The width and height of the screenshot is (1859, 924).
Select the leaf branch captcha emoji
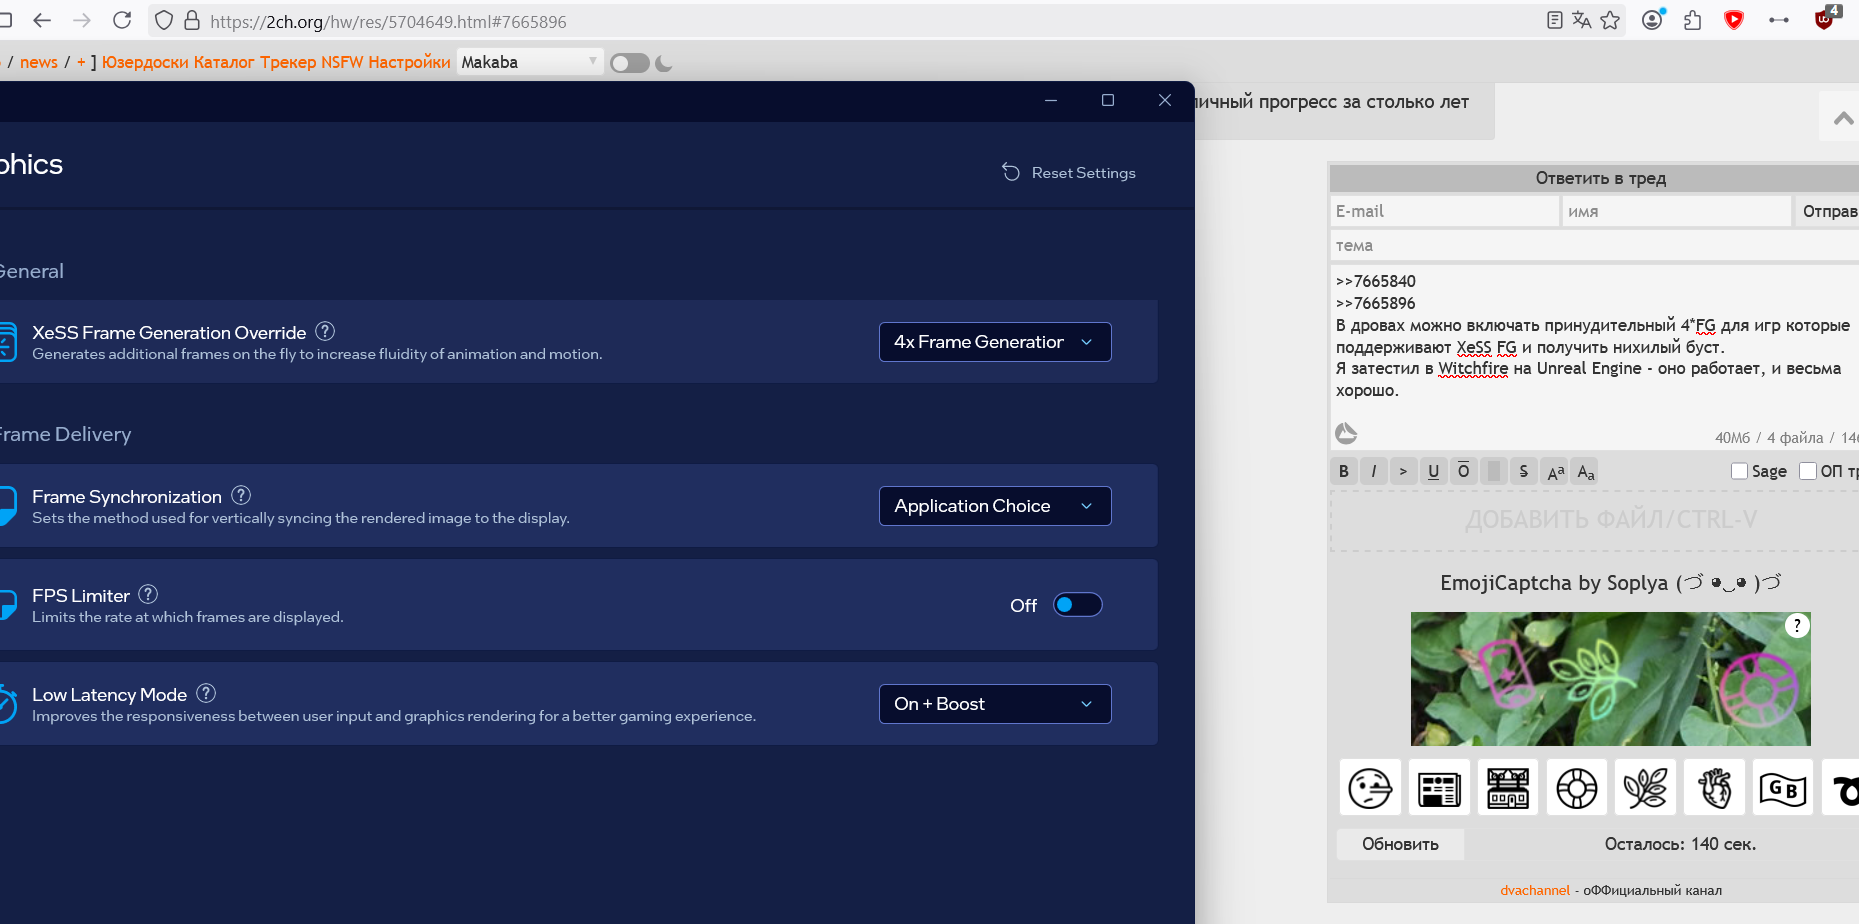[1646, 788]
